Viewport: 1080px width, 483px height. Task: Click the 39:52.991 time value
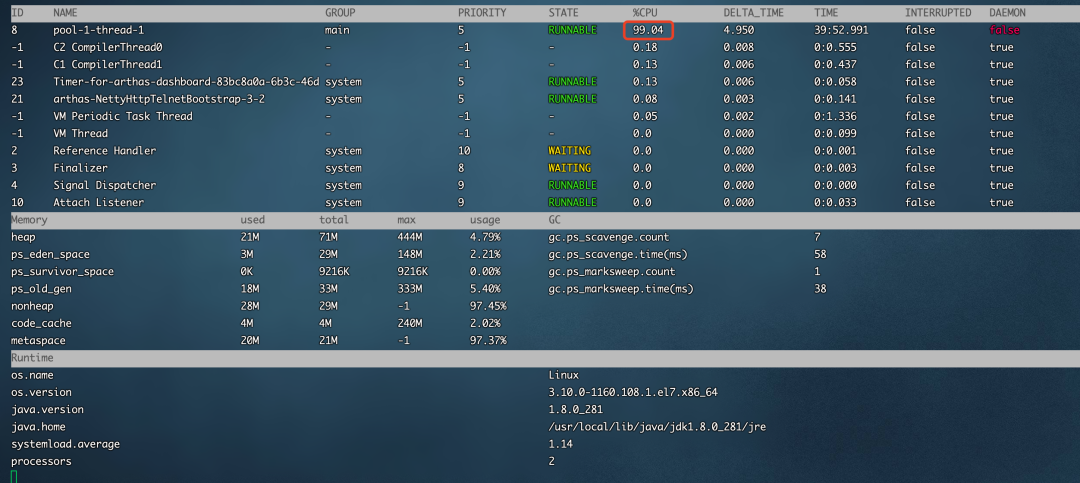(841, 30)
